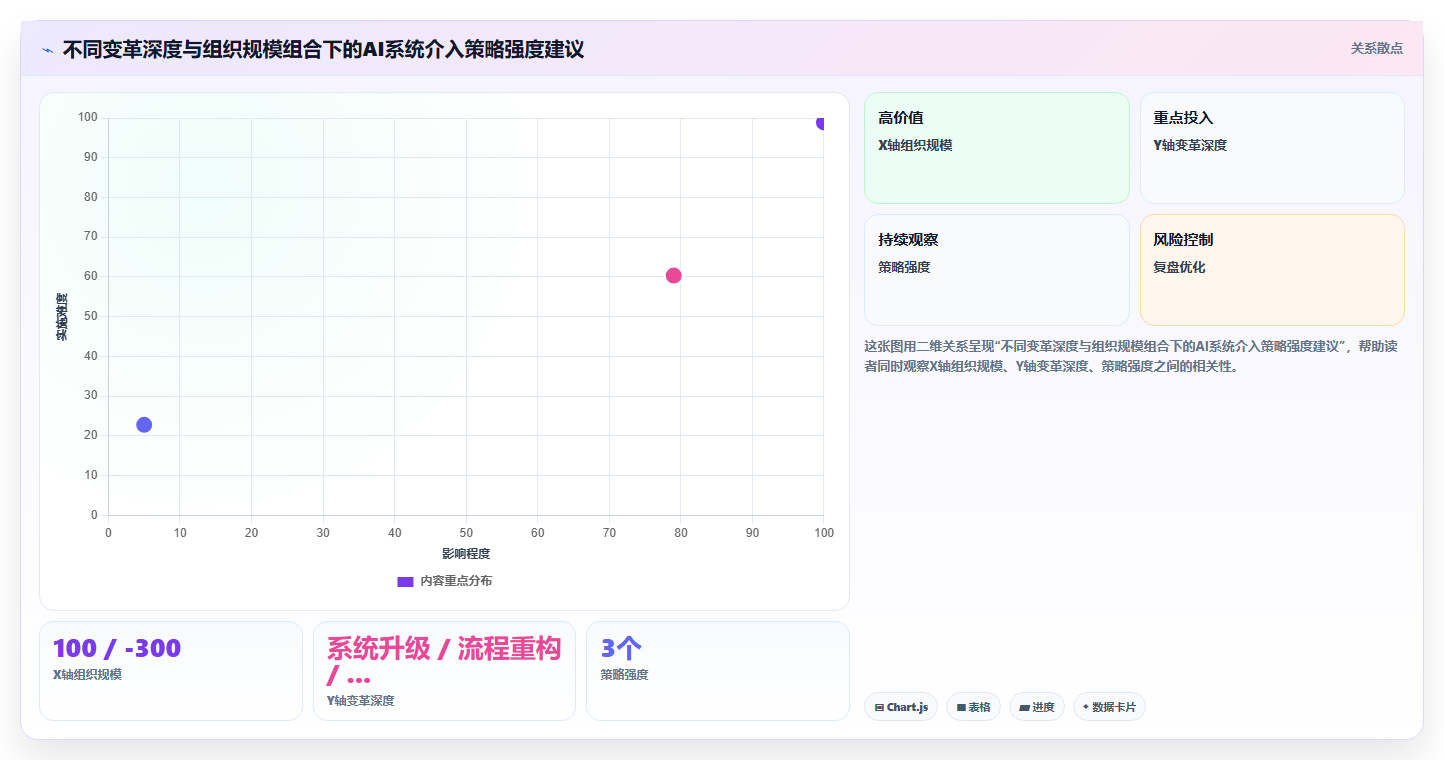Click the lightning icon beside the title
1444x760 pixels.
47,50
